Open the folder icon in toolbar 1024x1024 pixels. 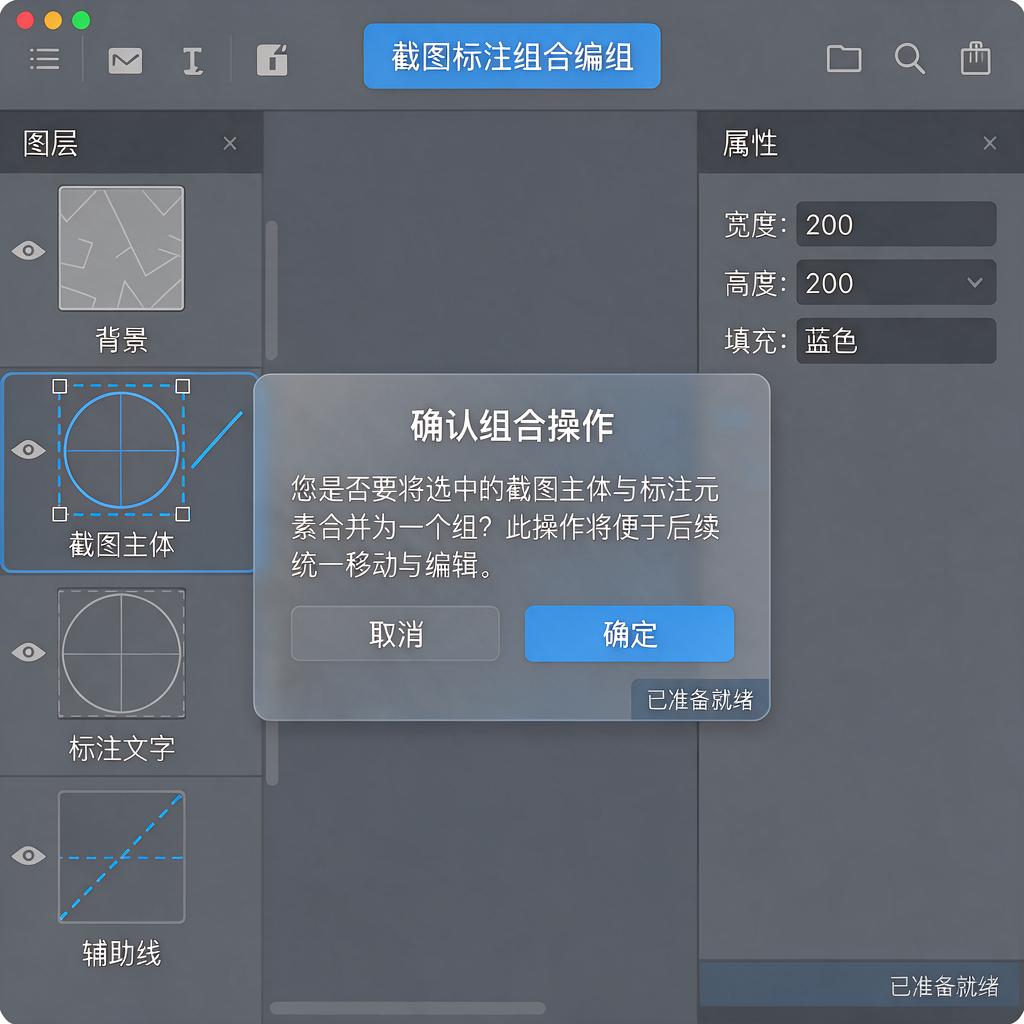pyautogui.click(x=844, y=59)
